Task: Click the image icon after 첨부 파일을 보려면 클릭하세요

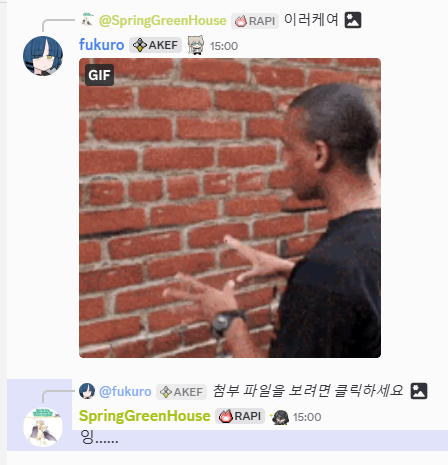Action: (419, 391)
